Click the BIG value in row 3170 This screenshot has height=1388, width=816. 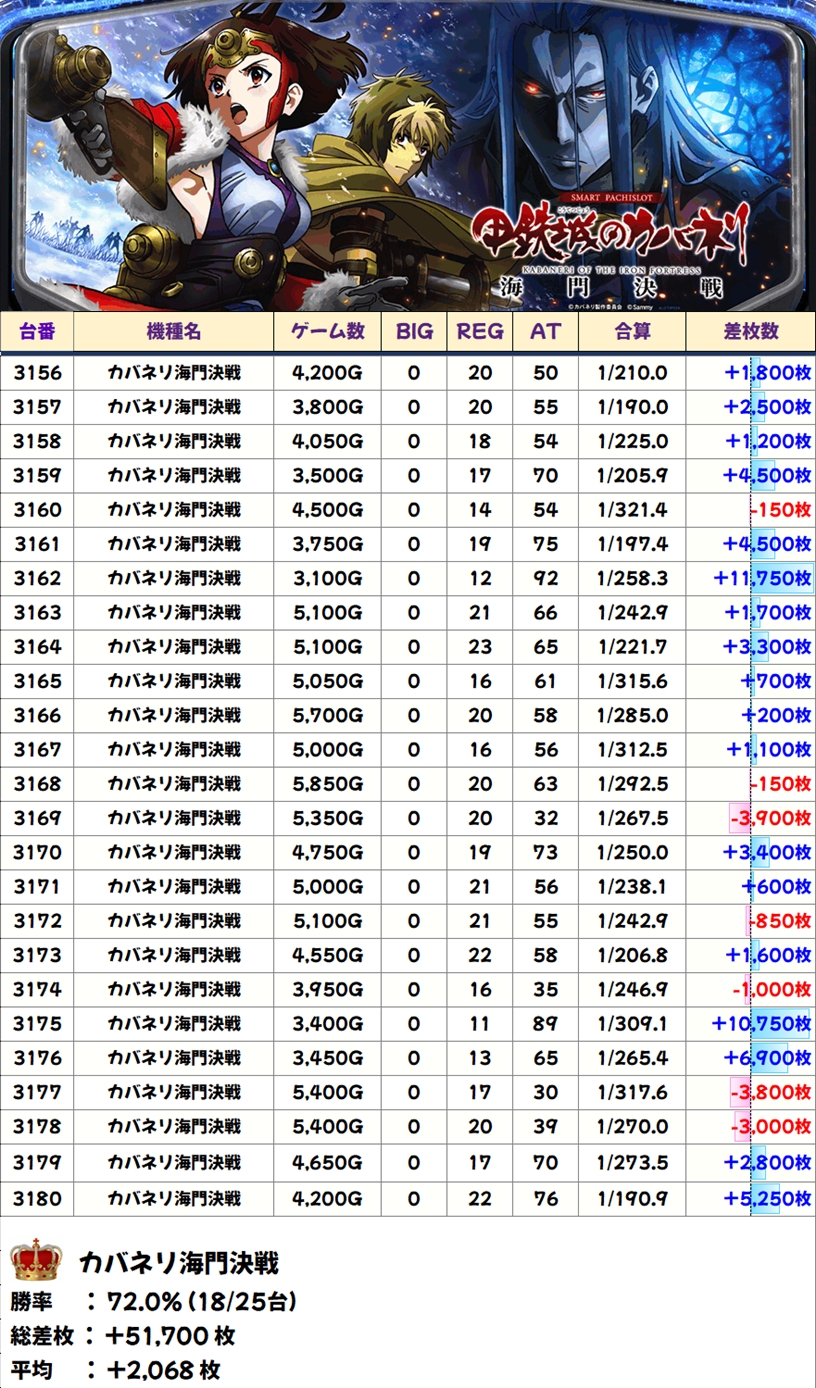(x=414, y=852)
